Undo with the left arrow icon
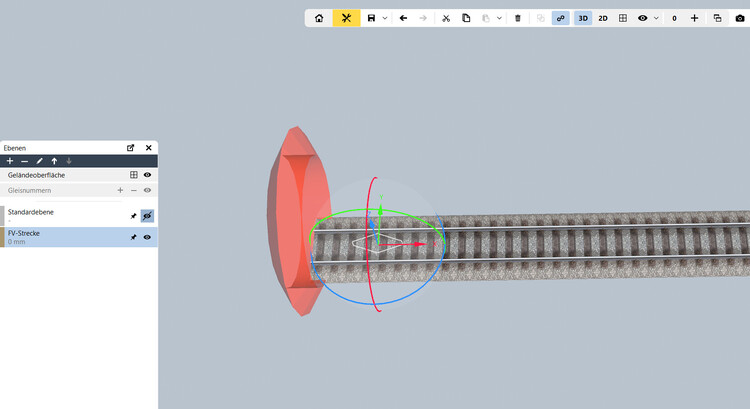Viewport: 750px width, 409px height. pos(403,18)
